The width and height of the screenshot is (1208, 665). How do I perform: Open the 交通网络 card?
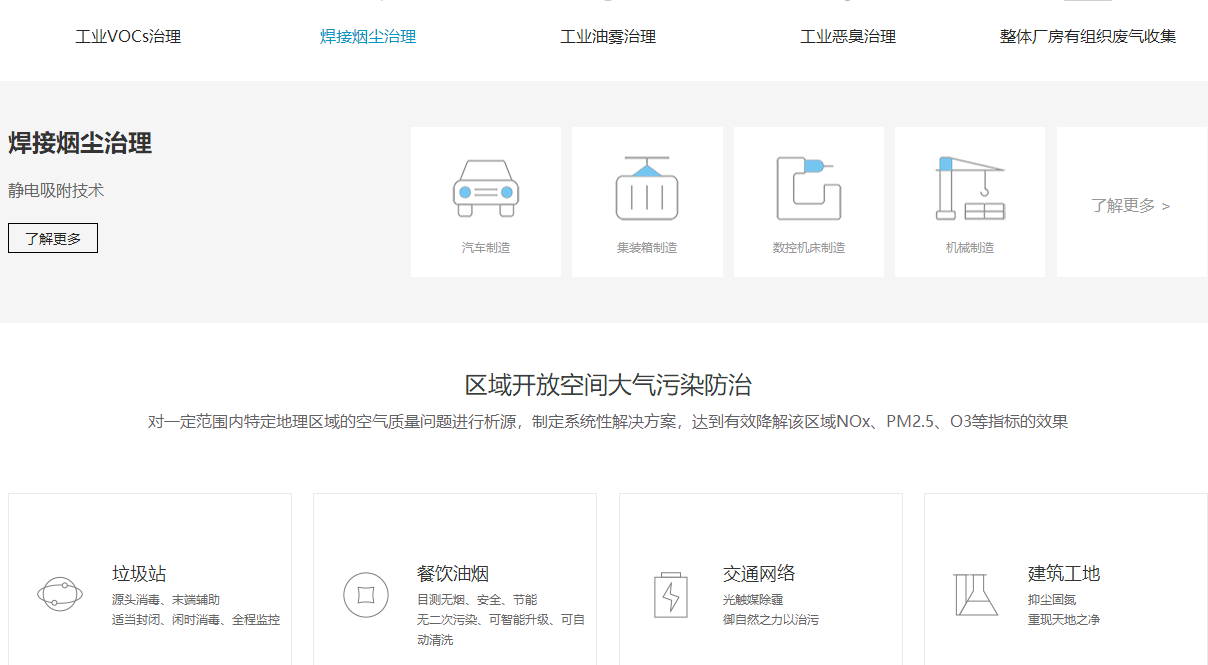[x=760, y=573]
